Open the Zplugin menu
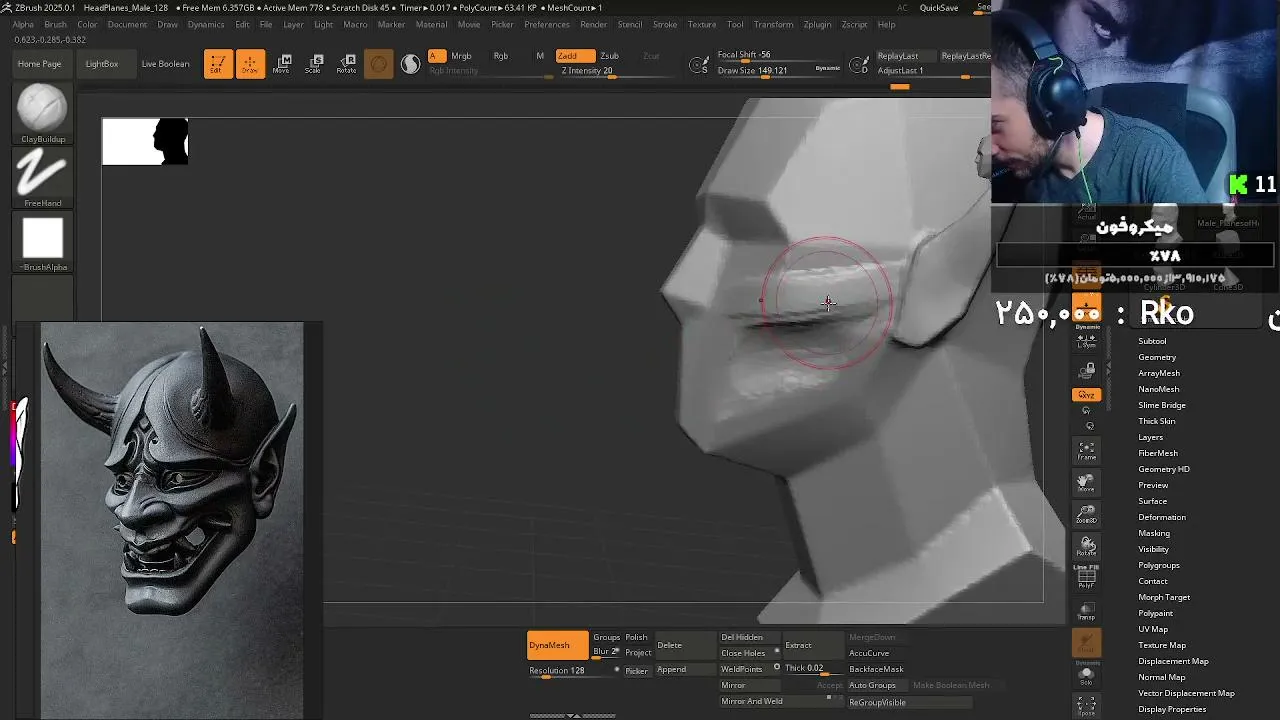The width and height of the screenshot is (1280, 720). tap(817, 24)
